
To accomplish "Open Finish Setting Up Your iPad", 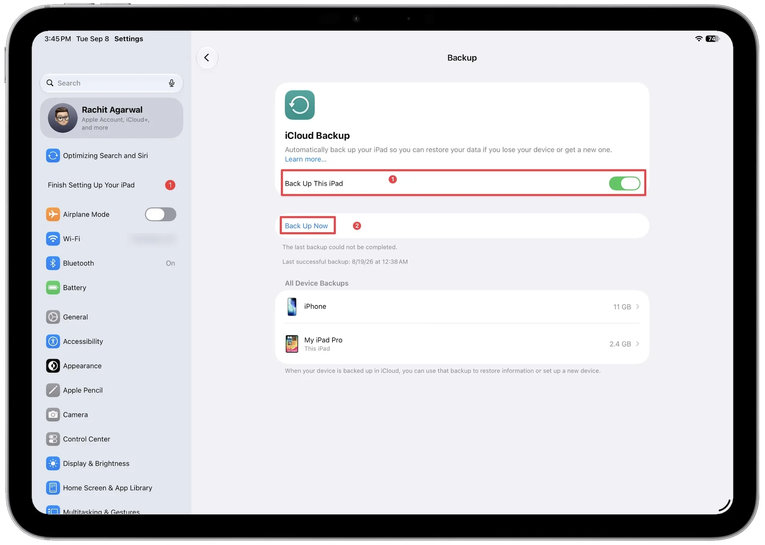I will (x=112, y=185).
